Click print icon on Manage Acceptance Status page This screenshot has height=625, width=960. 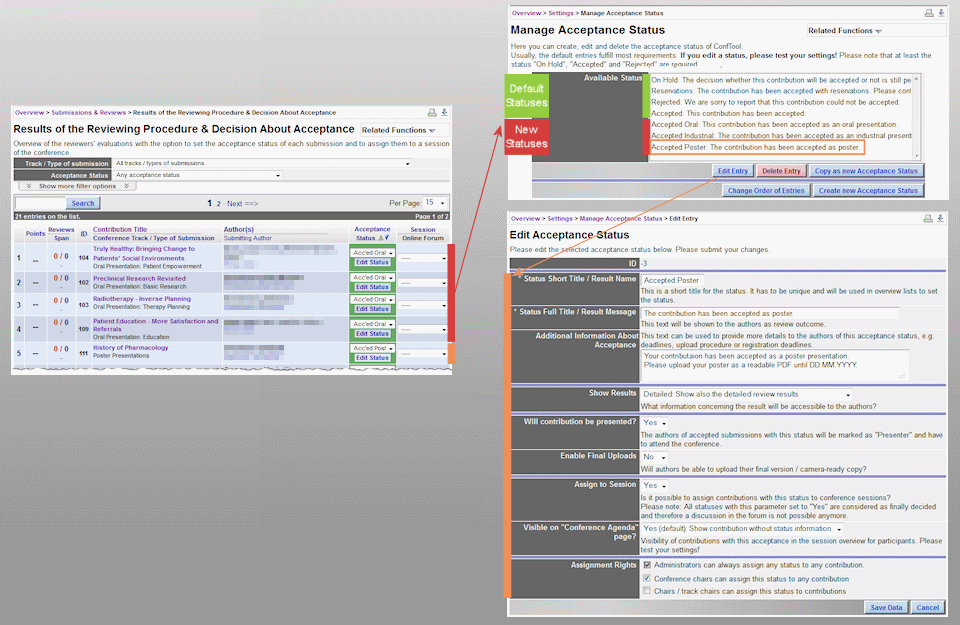pyautogui.click(x=929, y=13)
